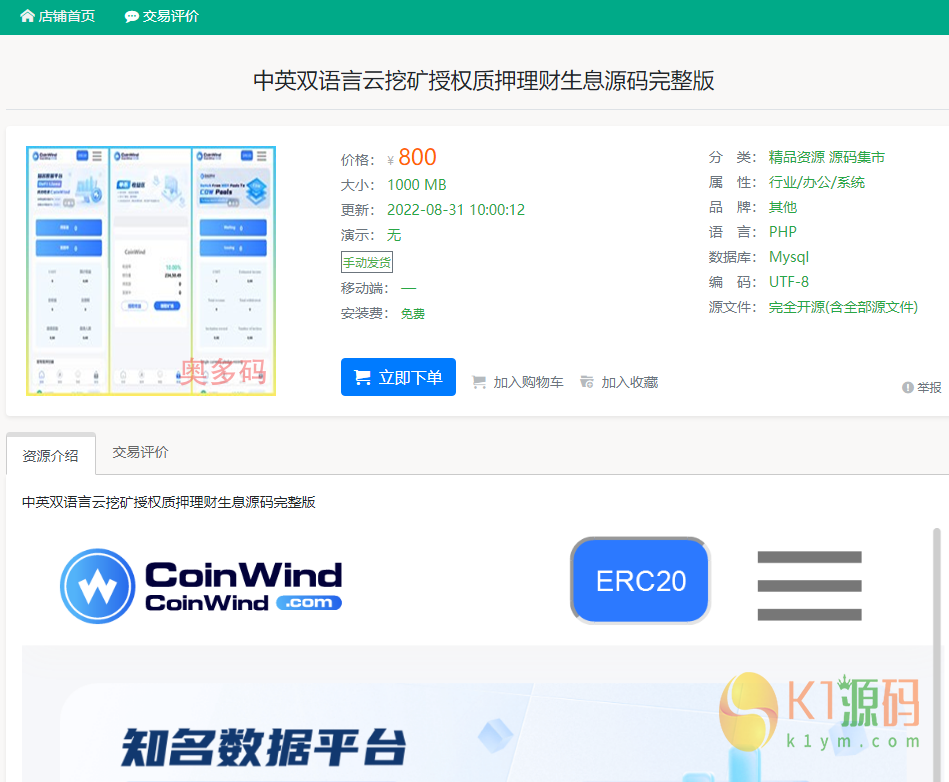Image resolution: width=949 pixels, height=782 pixels.
Task: Click the ERC20 blue button in screenshot
Action: click(x=640, y=580)
